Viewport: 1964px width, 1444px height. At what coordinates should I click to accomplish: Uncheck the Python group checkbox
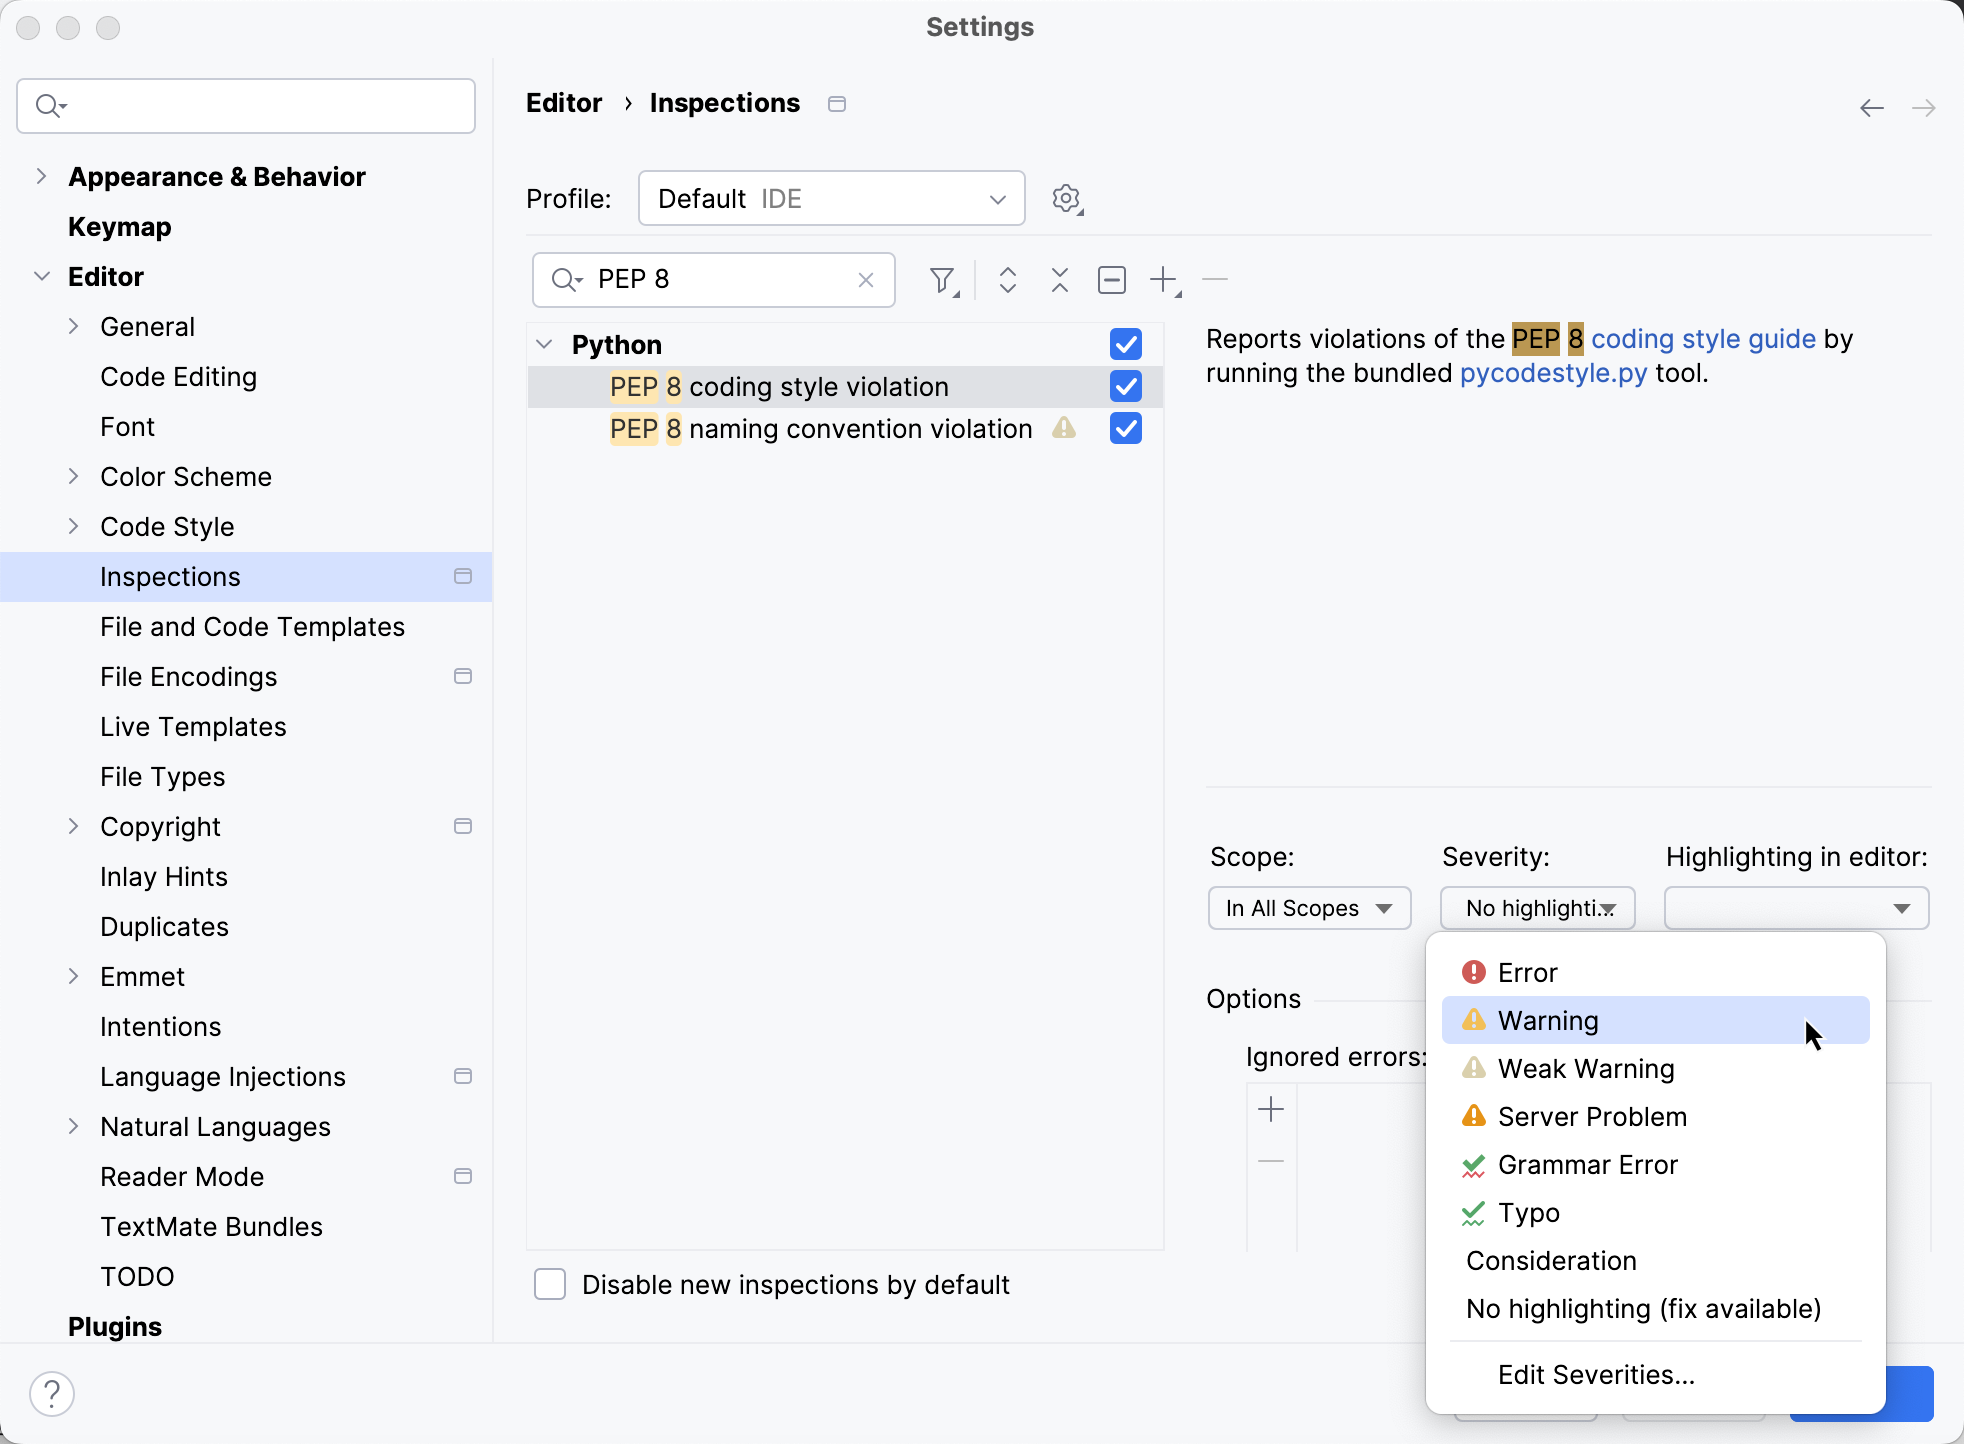pos(1125,344)
